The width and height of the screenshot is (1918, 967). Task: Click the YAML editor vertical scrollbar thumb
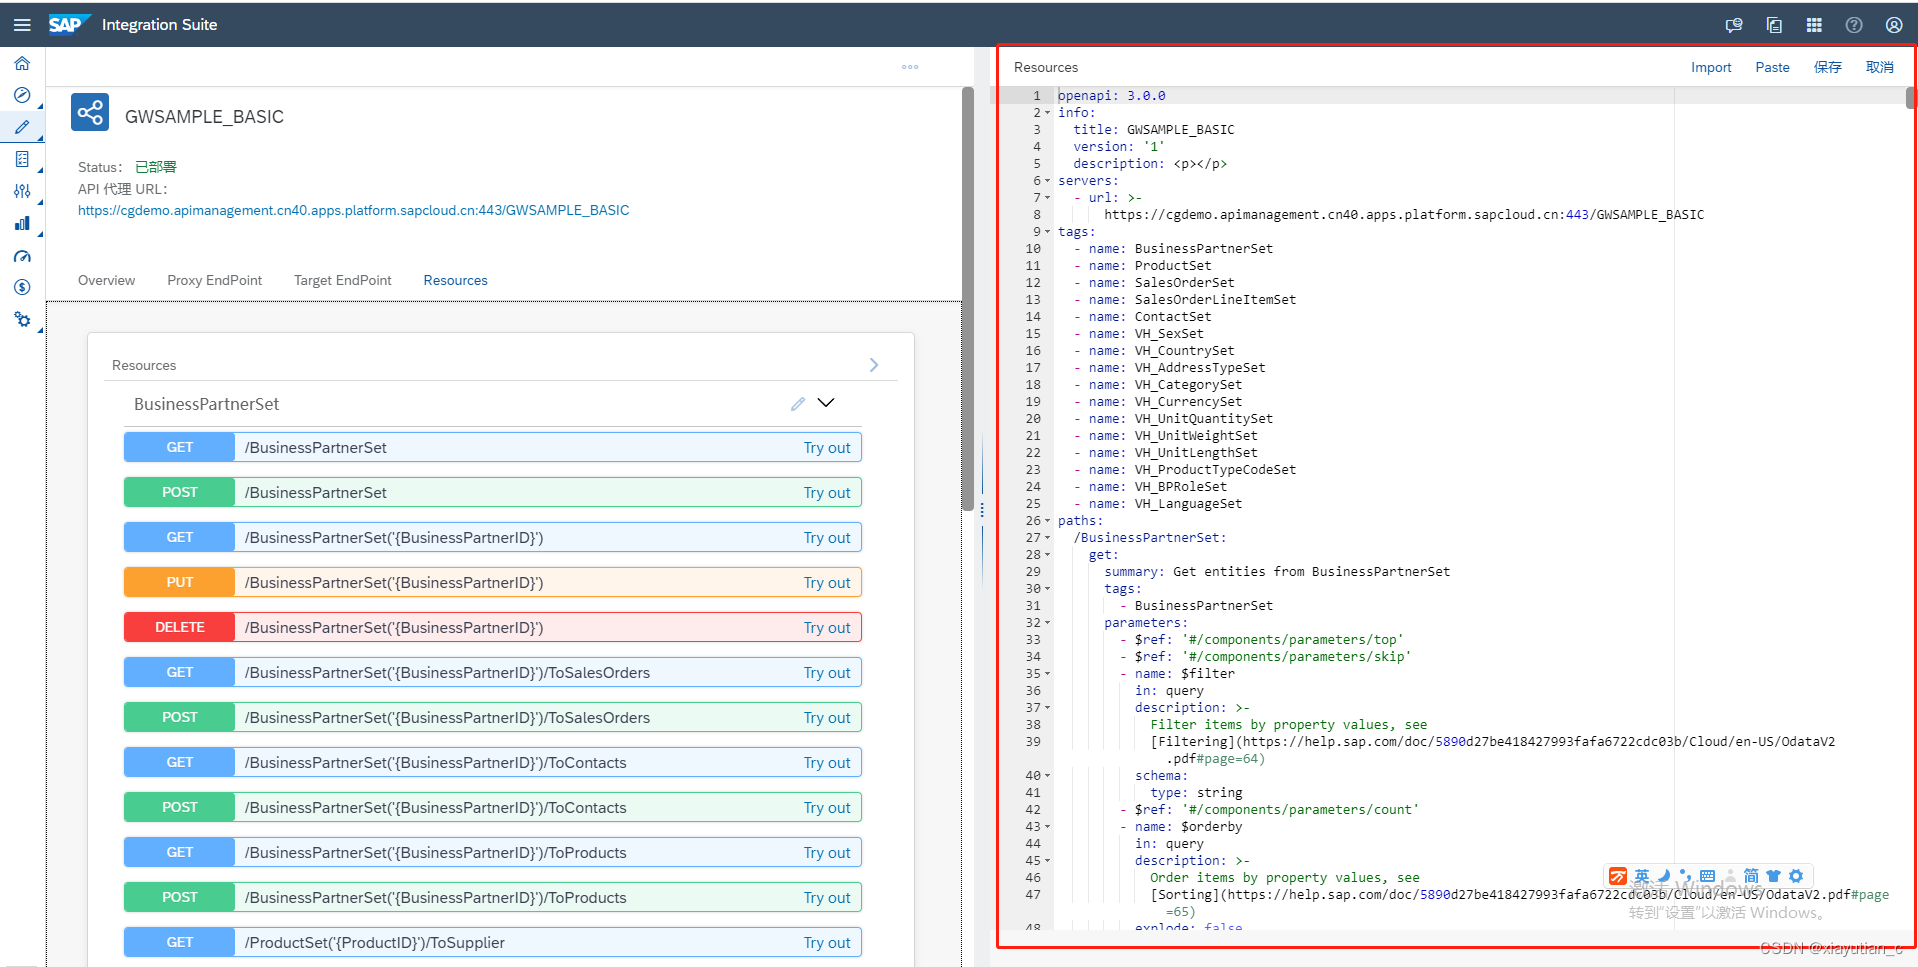pyautogui.click(x=1910, y=98)
